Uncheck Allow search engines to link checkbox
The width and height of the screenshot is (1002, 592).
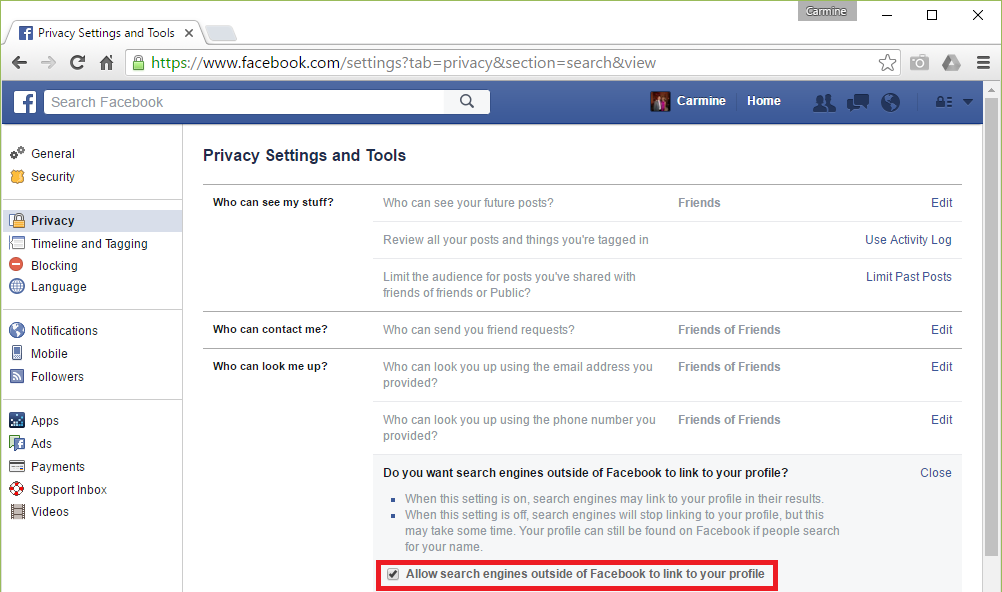click(393, 574)
